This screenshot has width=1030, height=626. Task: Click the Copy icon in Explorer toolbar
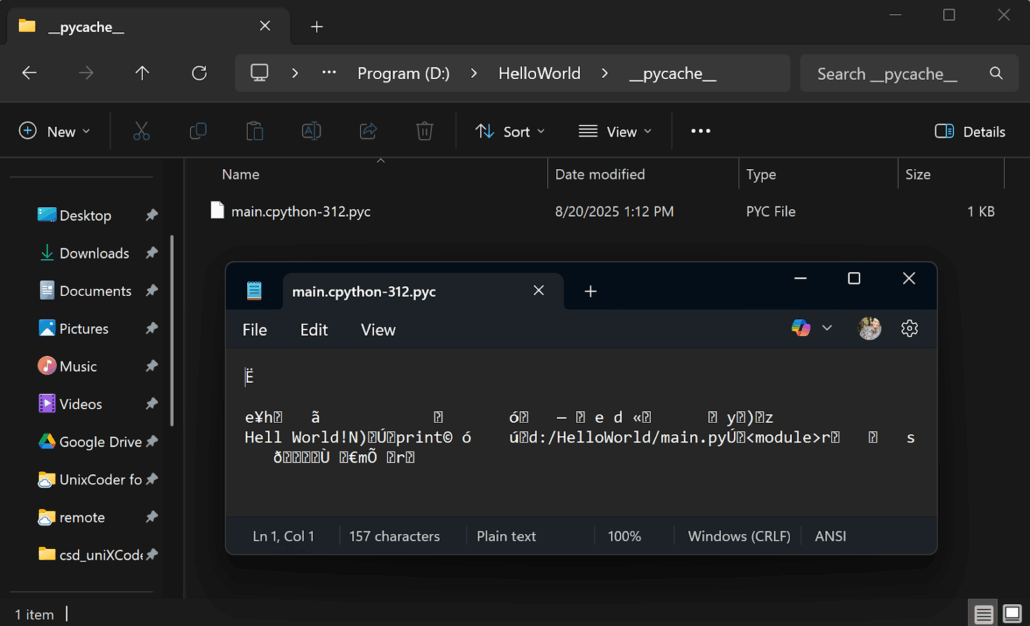pos(198,131)
